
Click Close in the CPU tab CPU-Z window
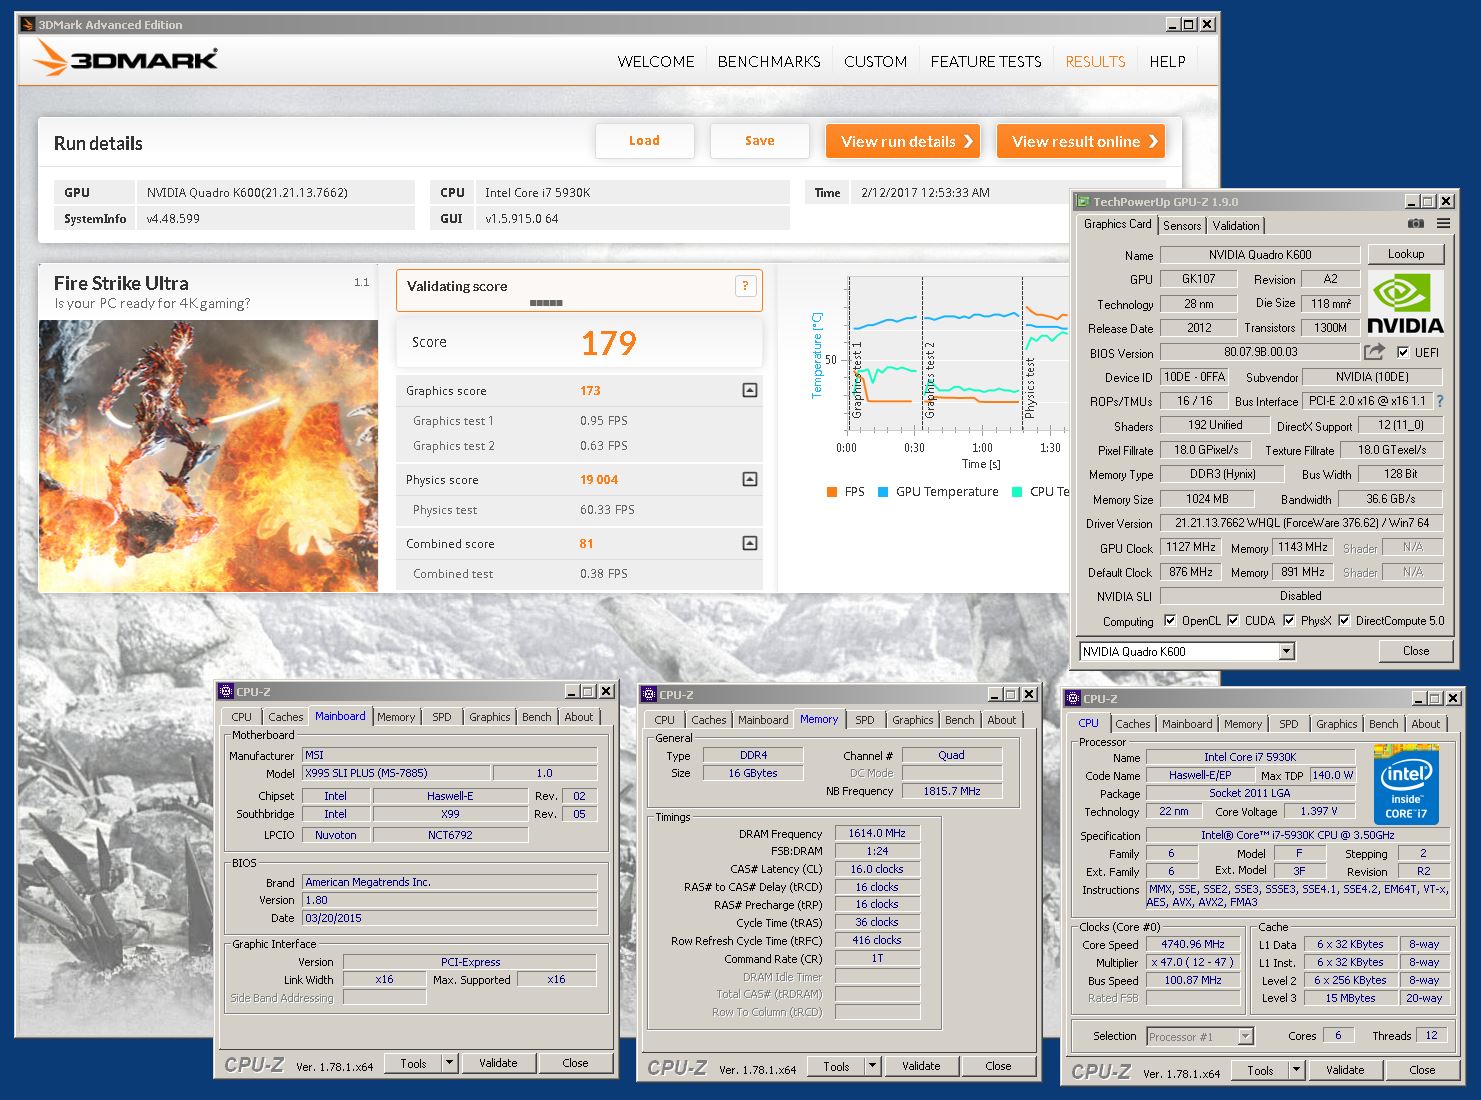point(1422,1070)
